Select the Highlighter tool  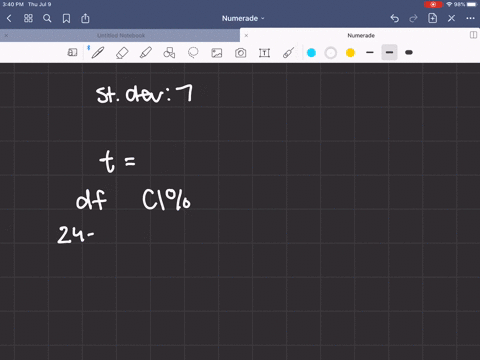[146, 53]
